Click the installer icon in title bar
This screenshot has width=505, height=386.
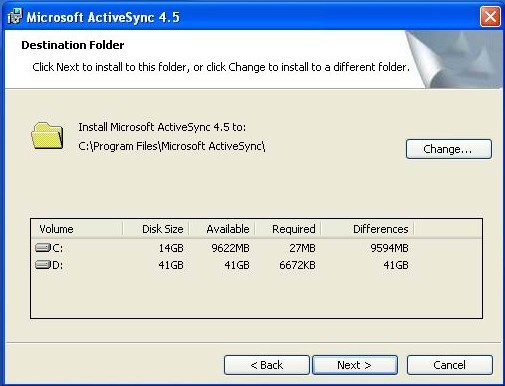(14, 16)
